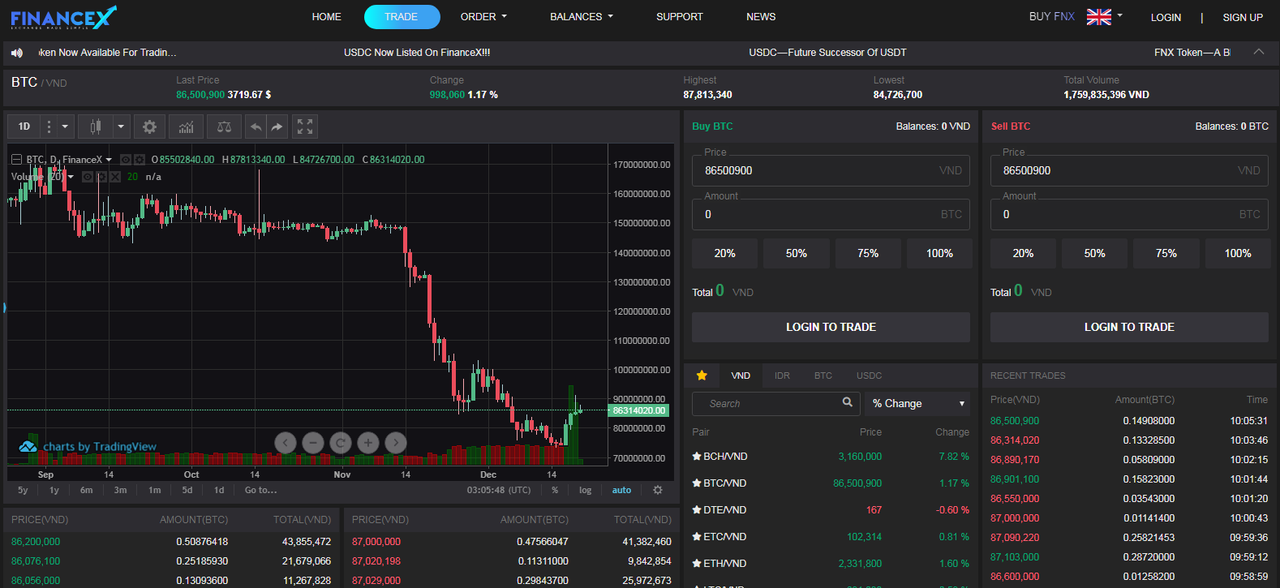Favorite the BTC/VND pair star
1280x588 pixels.
[x=697, y=483]
